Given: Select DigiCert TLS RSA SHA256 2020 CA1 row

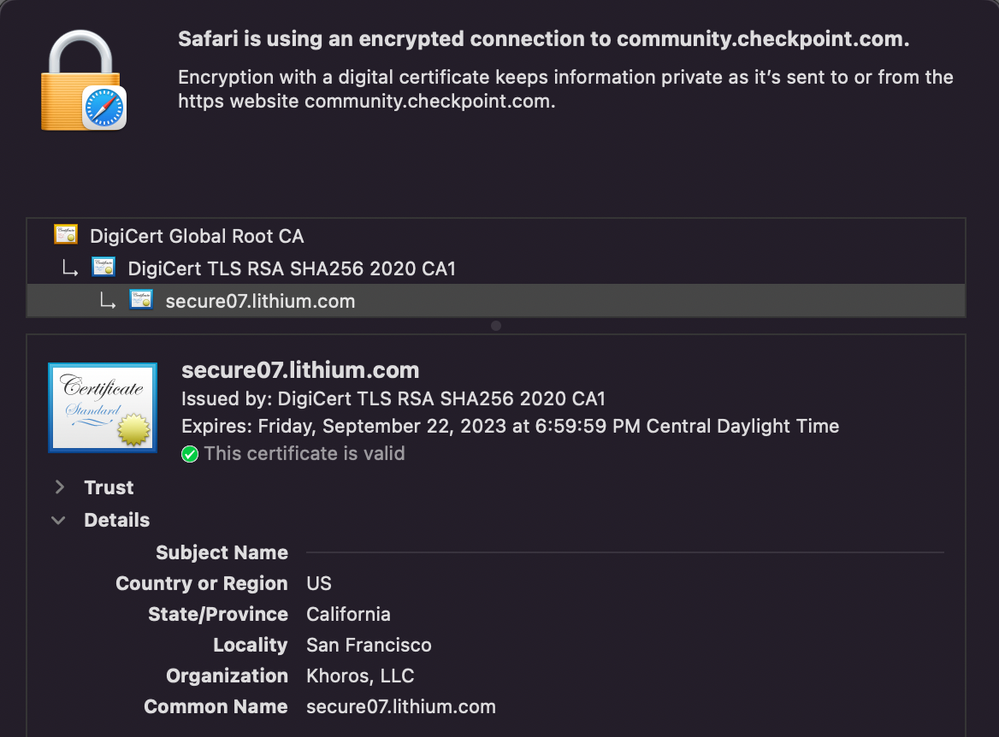Looking at the screenshot, I should tap(496, 268).
